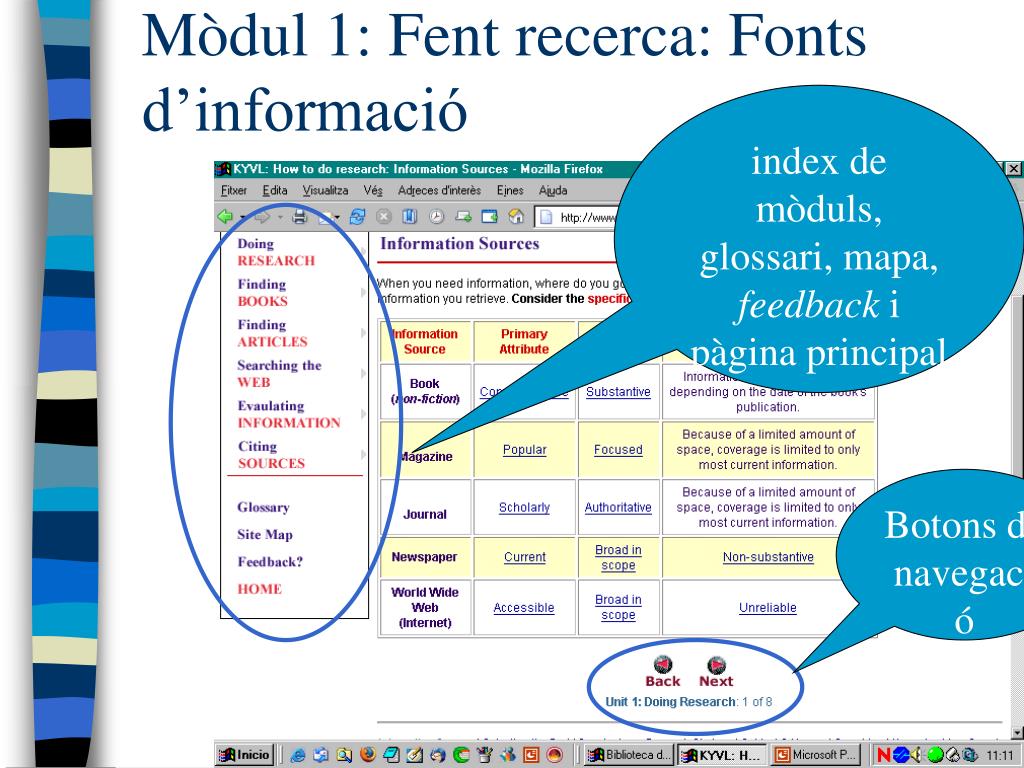The width and height of the screenshot is (1024, 768).
Task: Click the Non-substantive link
Action: coord(768,557)
